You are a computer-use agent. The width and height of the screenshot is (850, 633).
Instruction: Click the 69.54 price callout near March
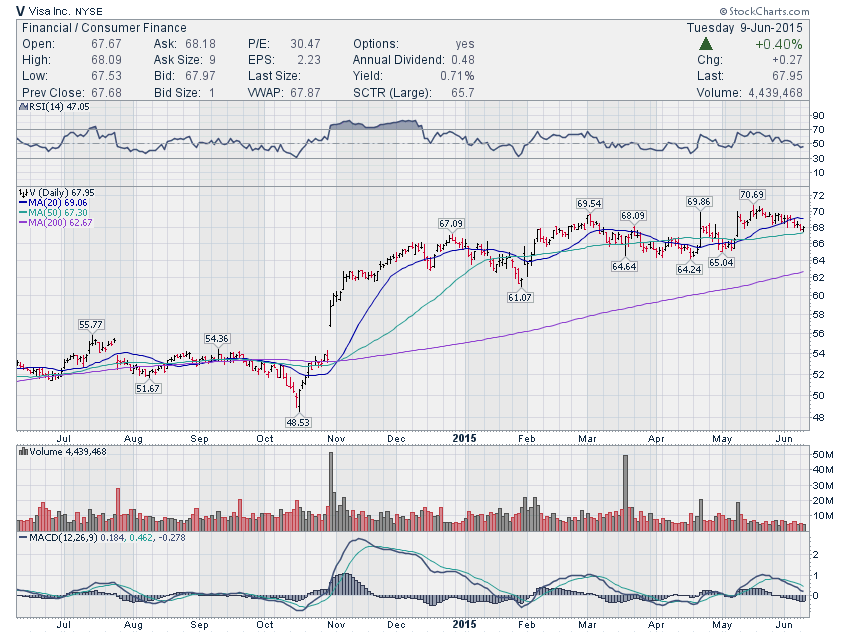coord(589,203)
